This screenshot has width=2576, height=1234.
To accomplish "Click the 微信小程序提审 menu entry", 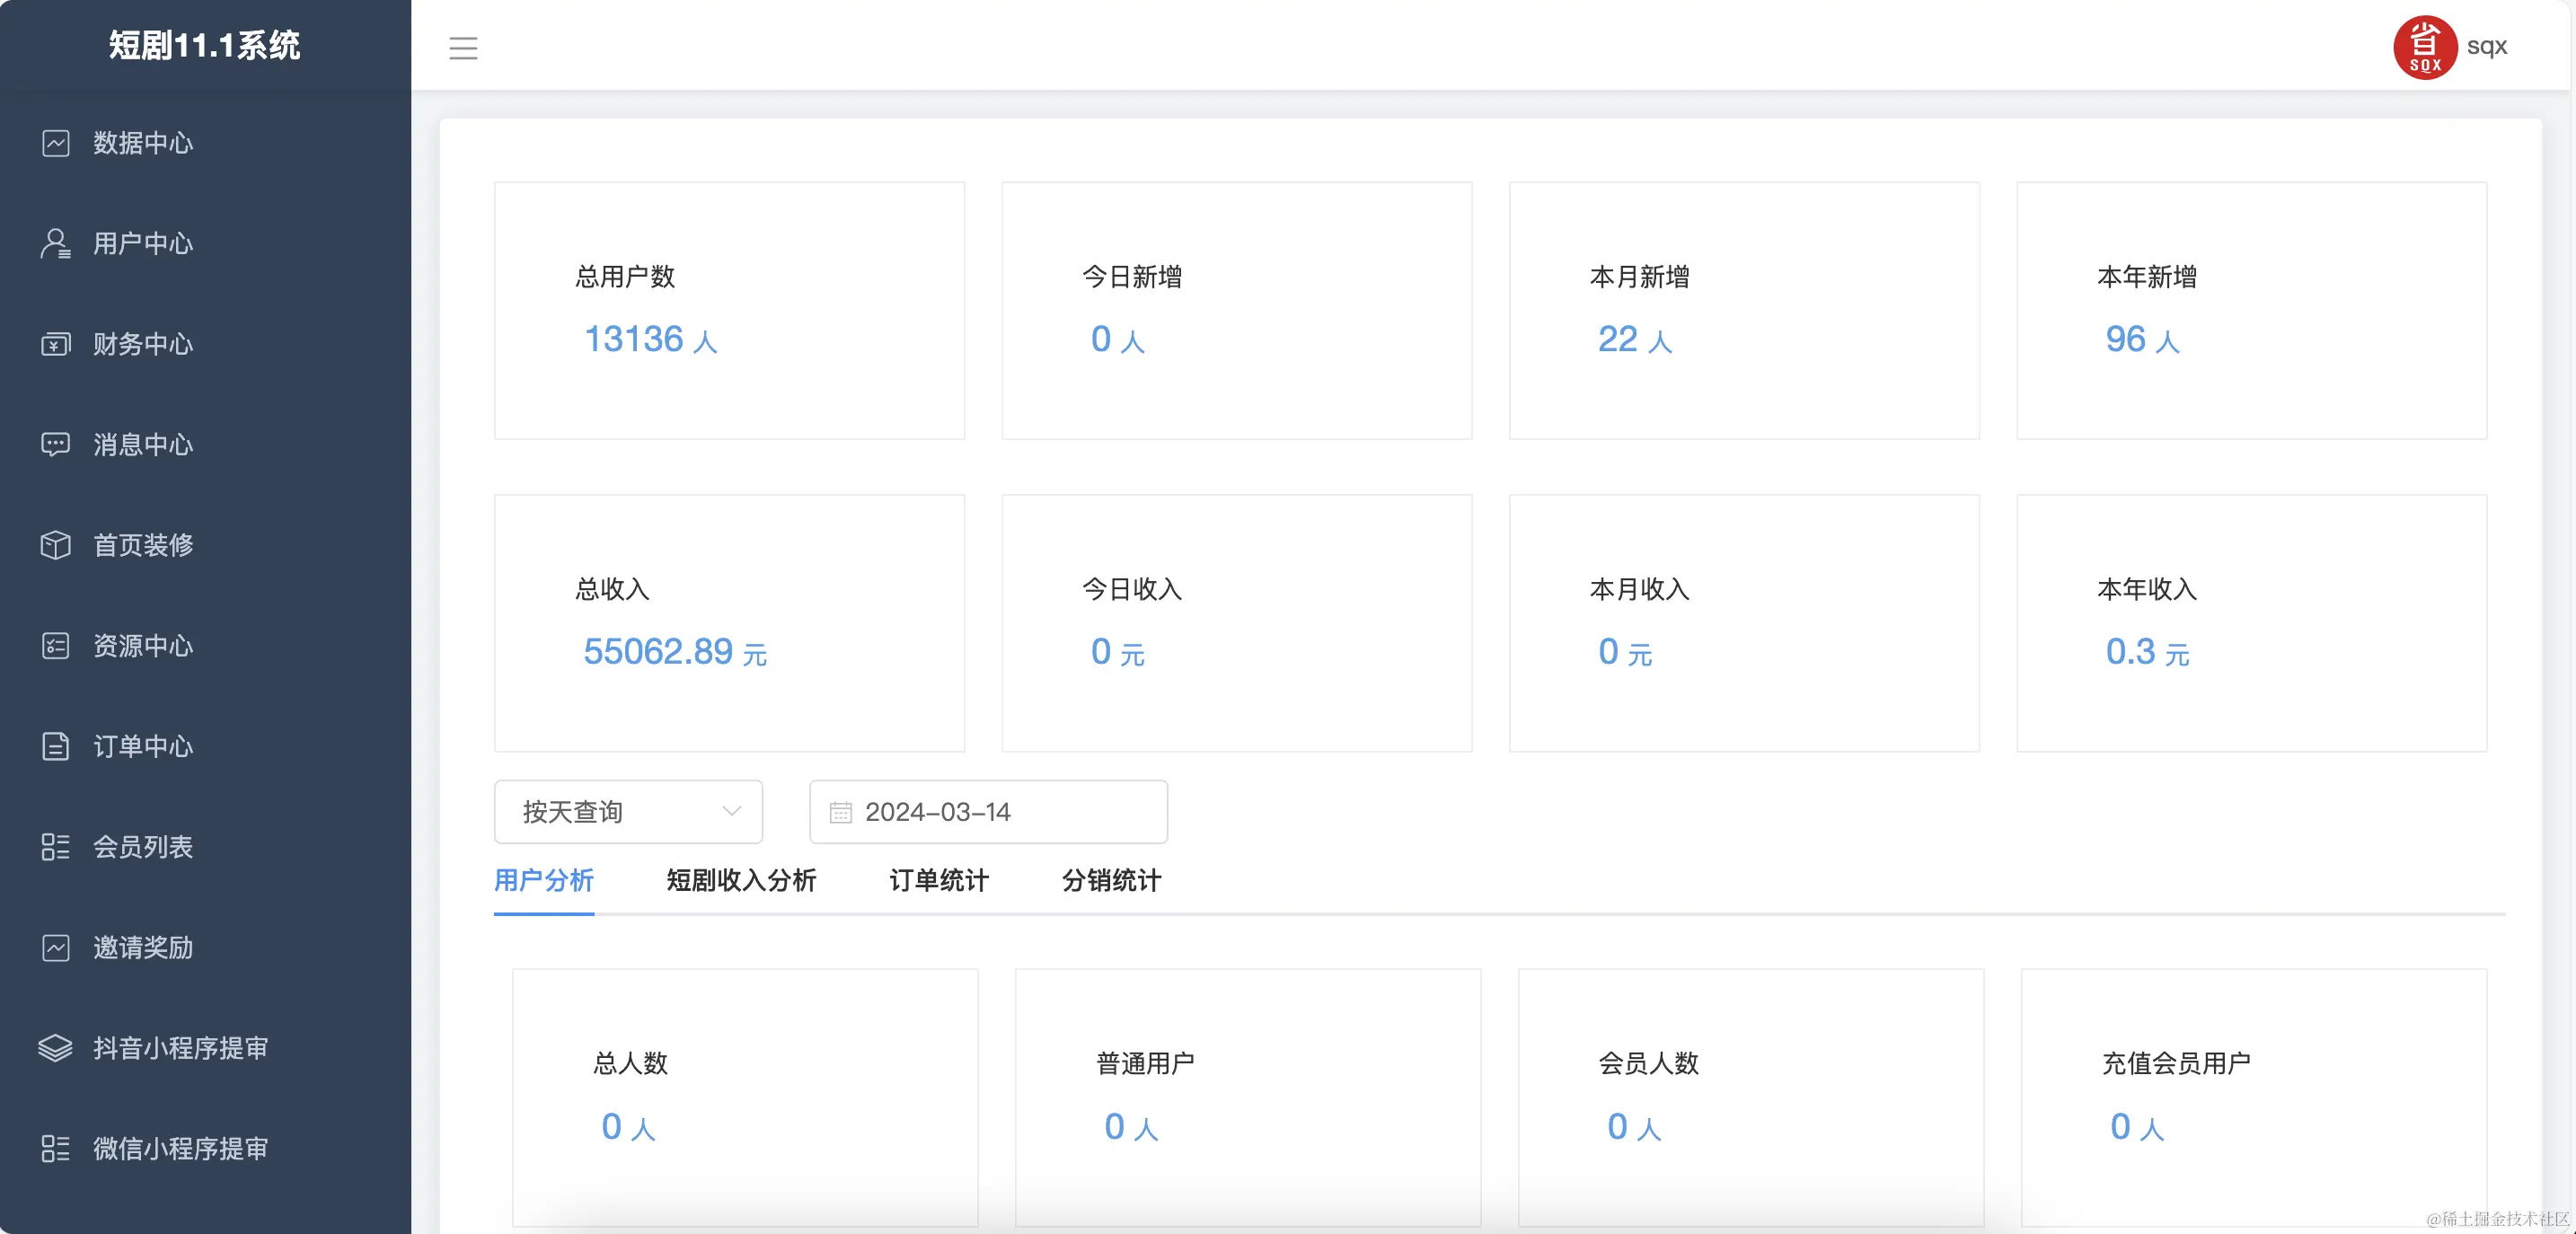I will 178,1149.
